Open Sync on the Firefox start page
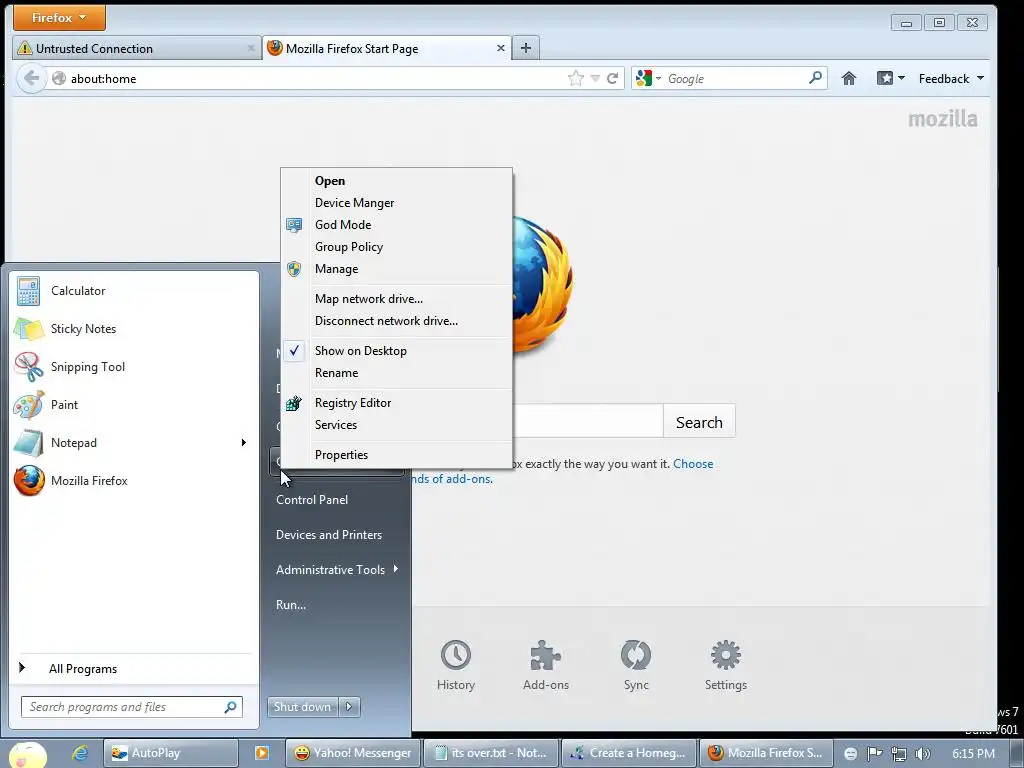The width and height of the screenshot is (1024, 768). pyautogui.click(x=635, y=665)
